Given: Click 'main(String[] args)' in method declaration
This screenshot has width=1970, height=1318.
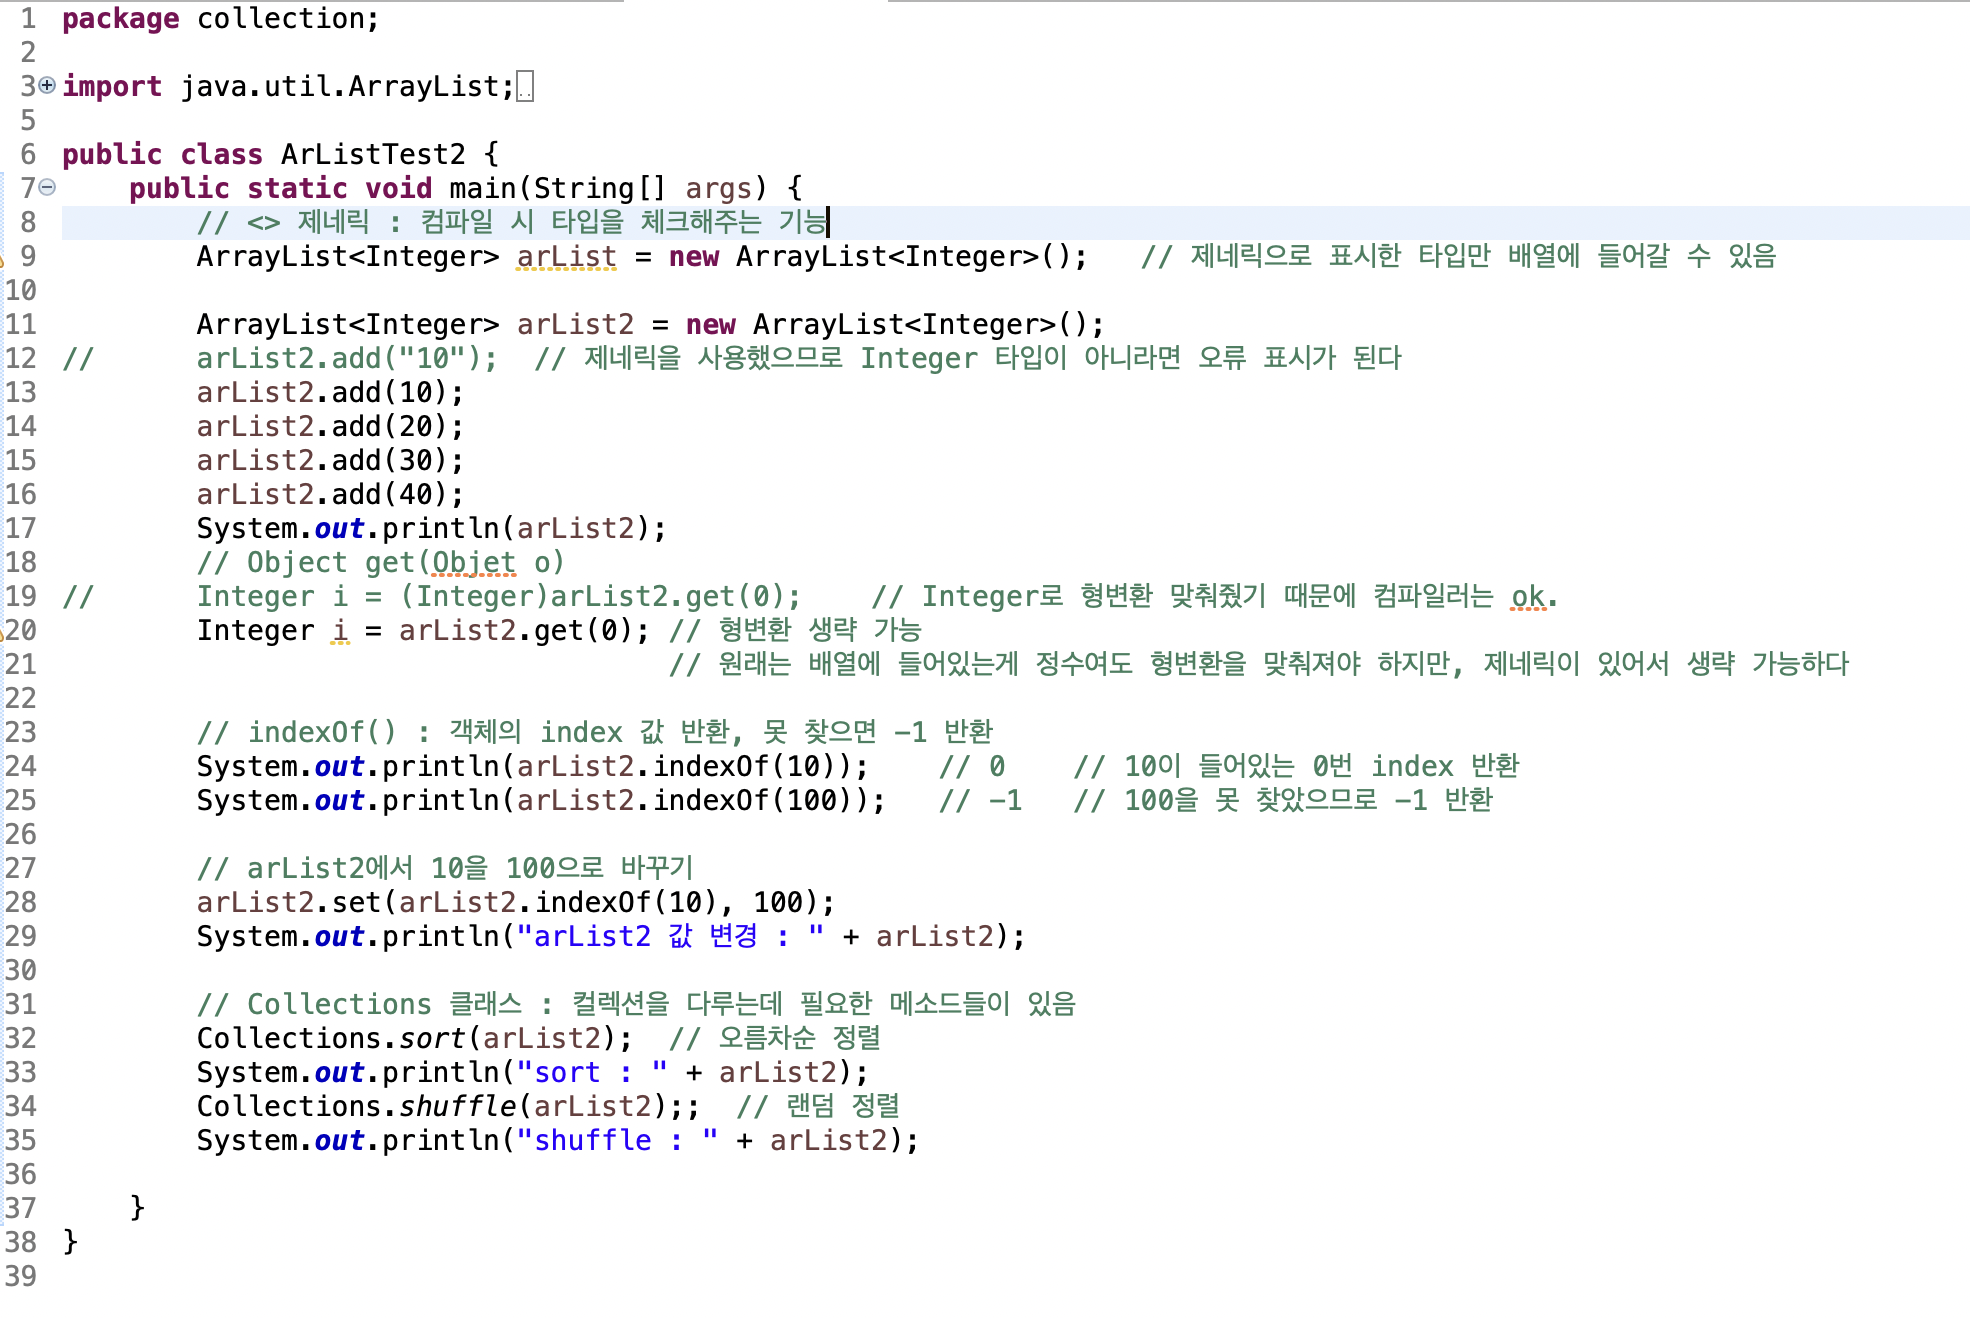Looking at the screenshot, I should click(x=608, y=189).
